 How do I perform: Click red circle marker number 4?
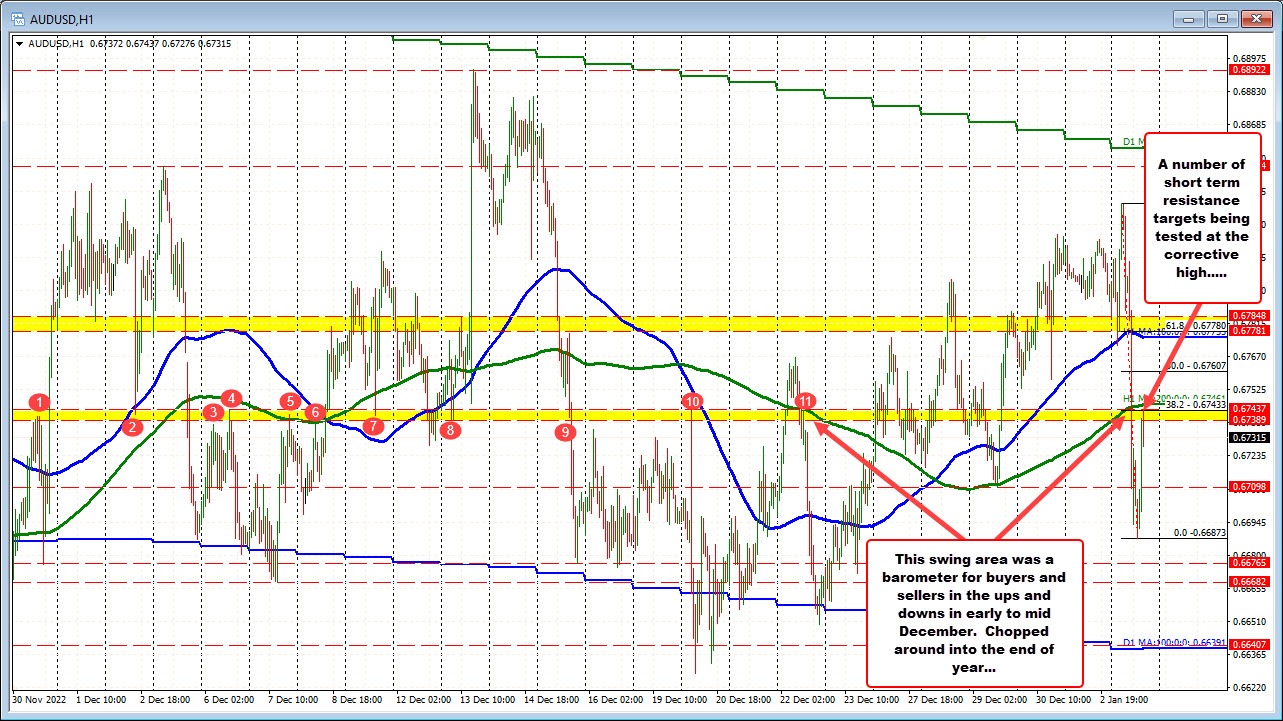(x=232, y=398)
